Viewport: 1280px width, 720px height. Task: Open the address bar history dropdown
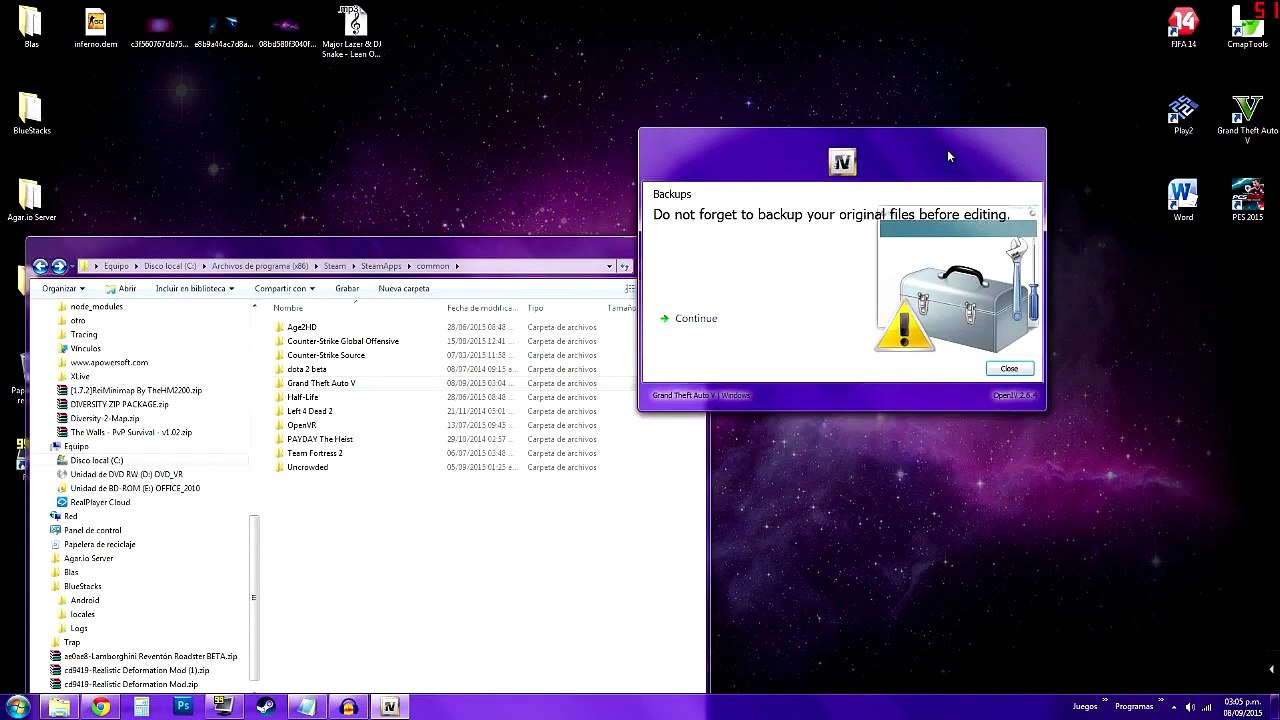[x=609, y=267]
